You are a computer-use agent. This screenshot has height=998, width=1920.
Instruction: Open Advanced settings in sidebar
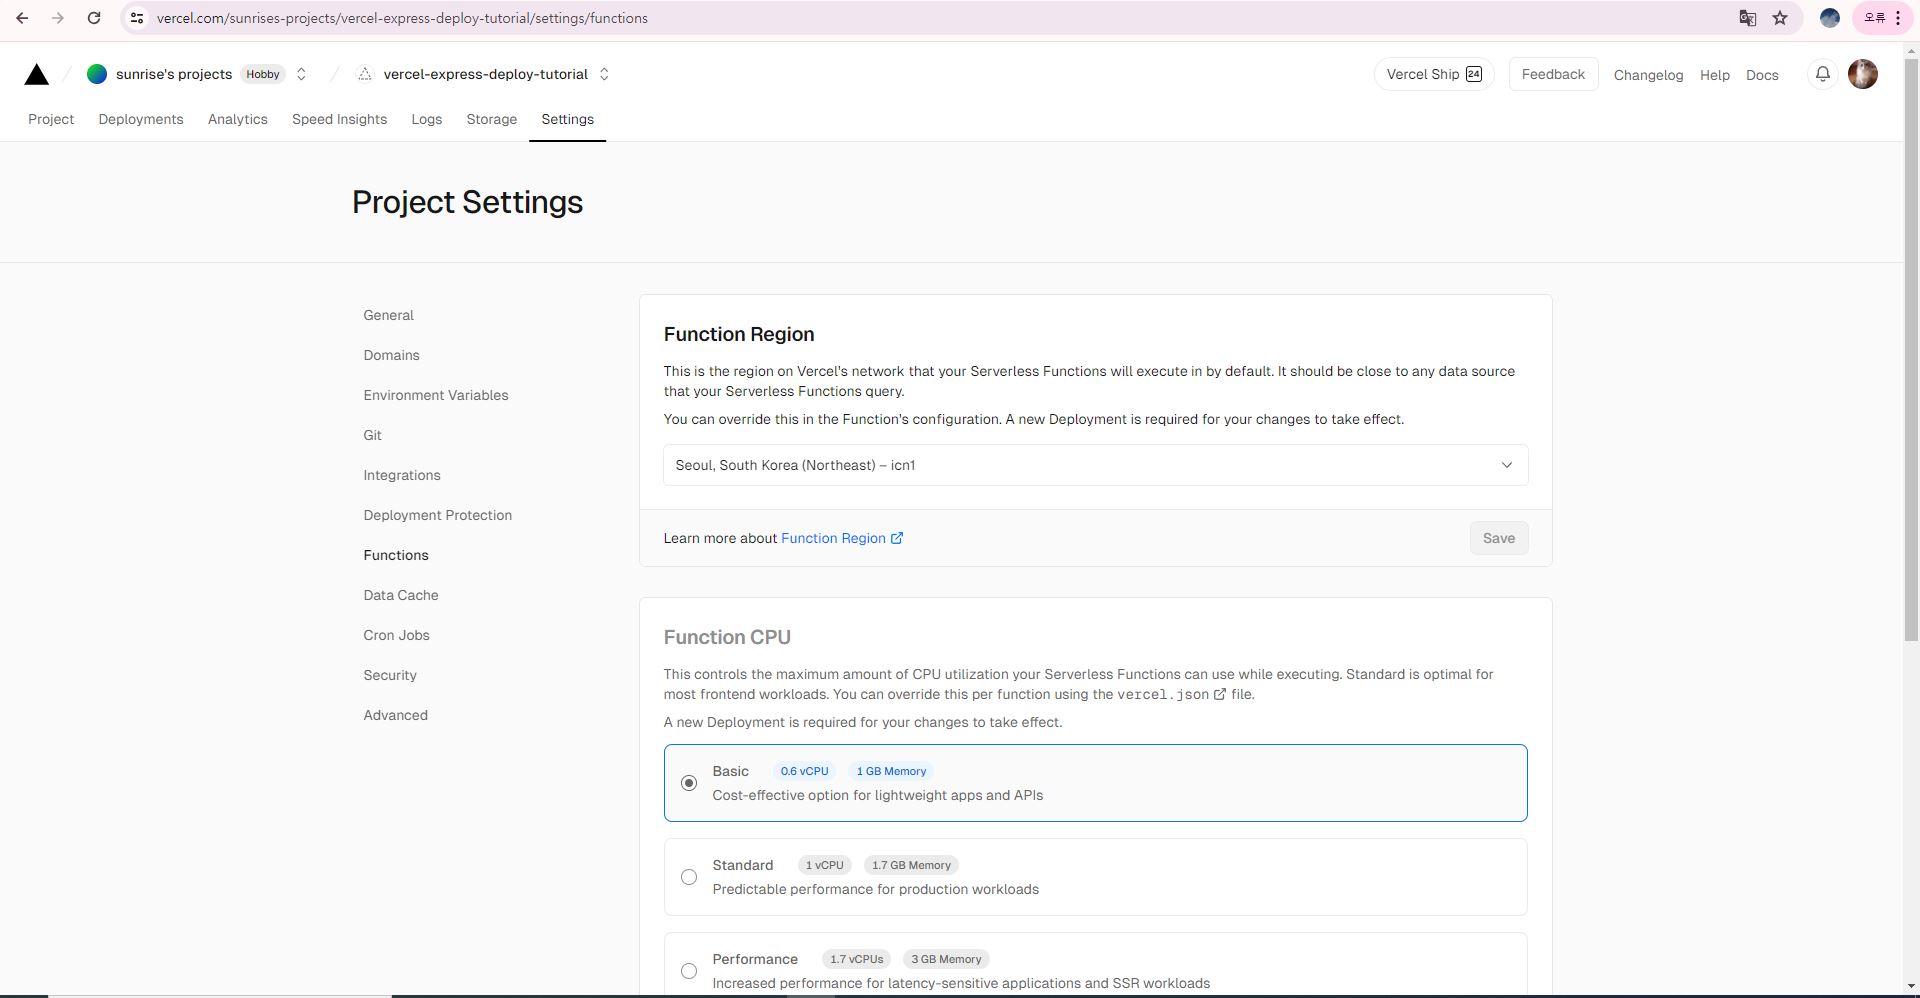[396, 715]
